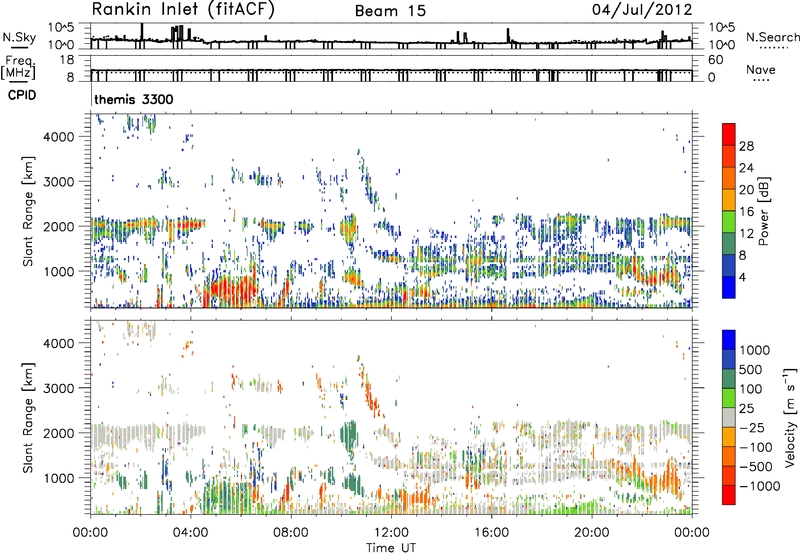Click the "Velocity [m s-1]" colorbar title
The height and width of the screenshot is (554, 800).
tap(790, 417)
